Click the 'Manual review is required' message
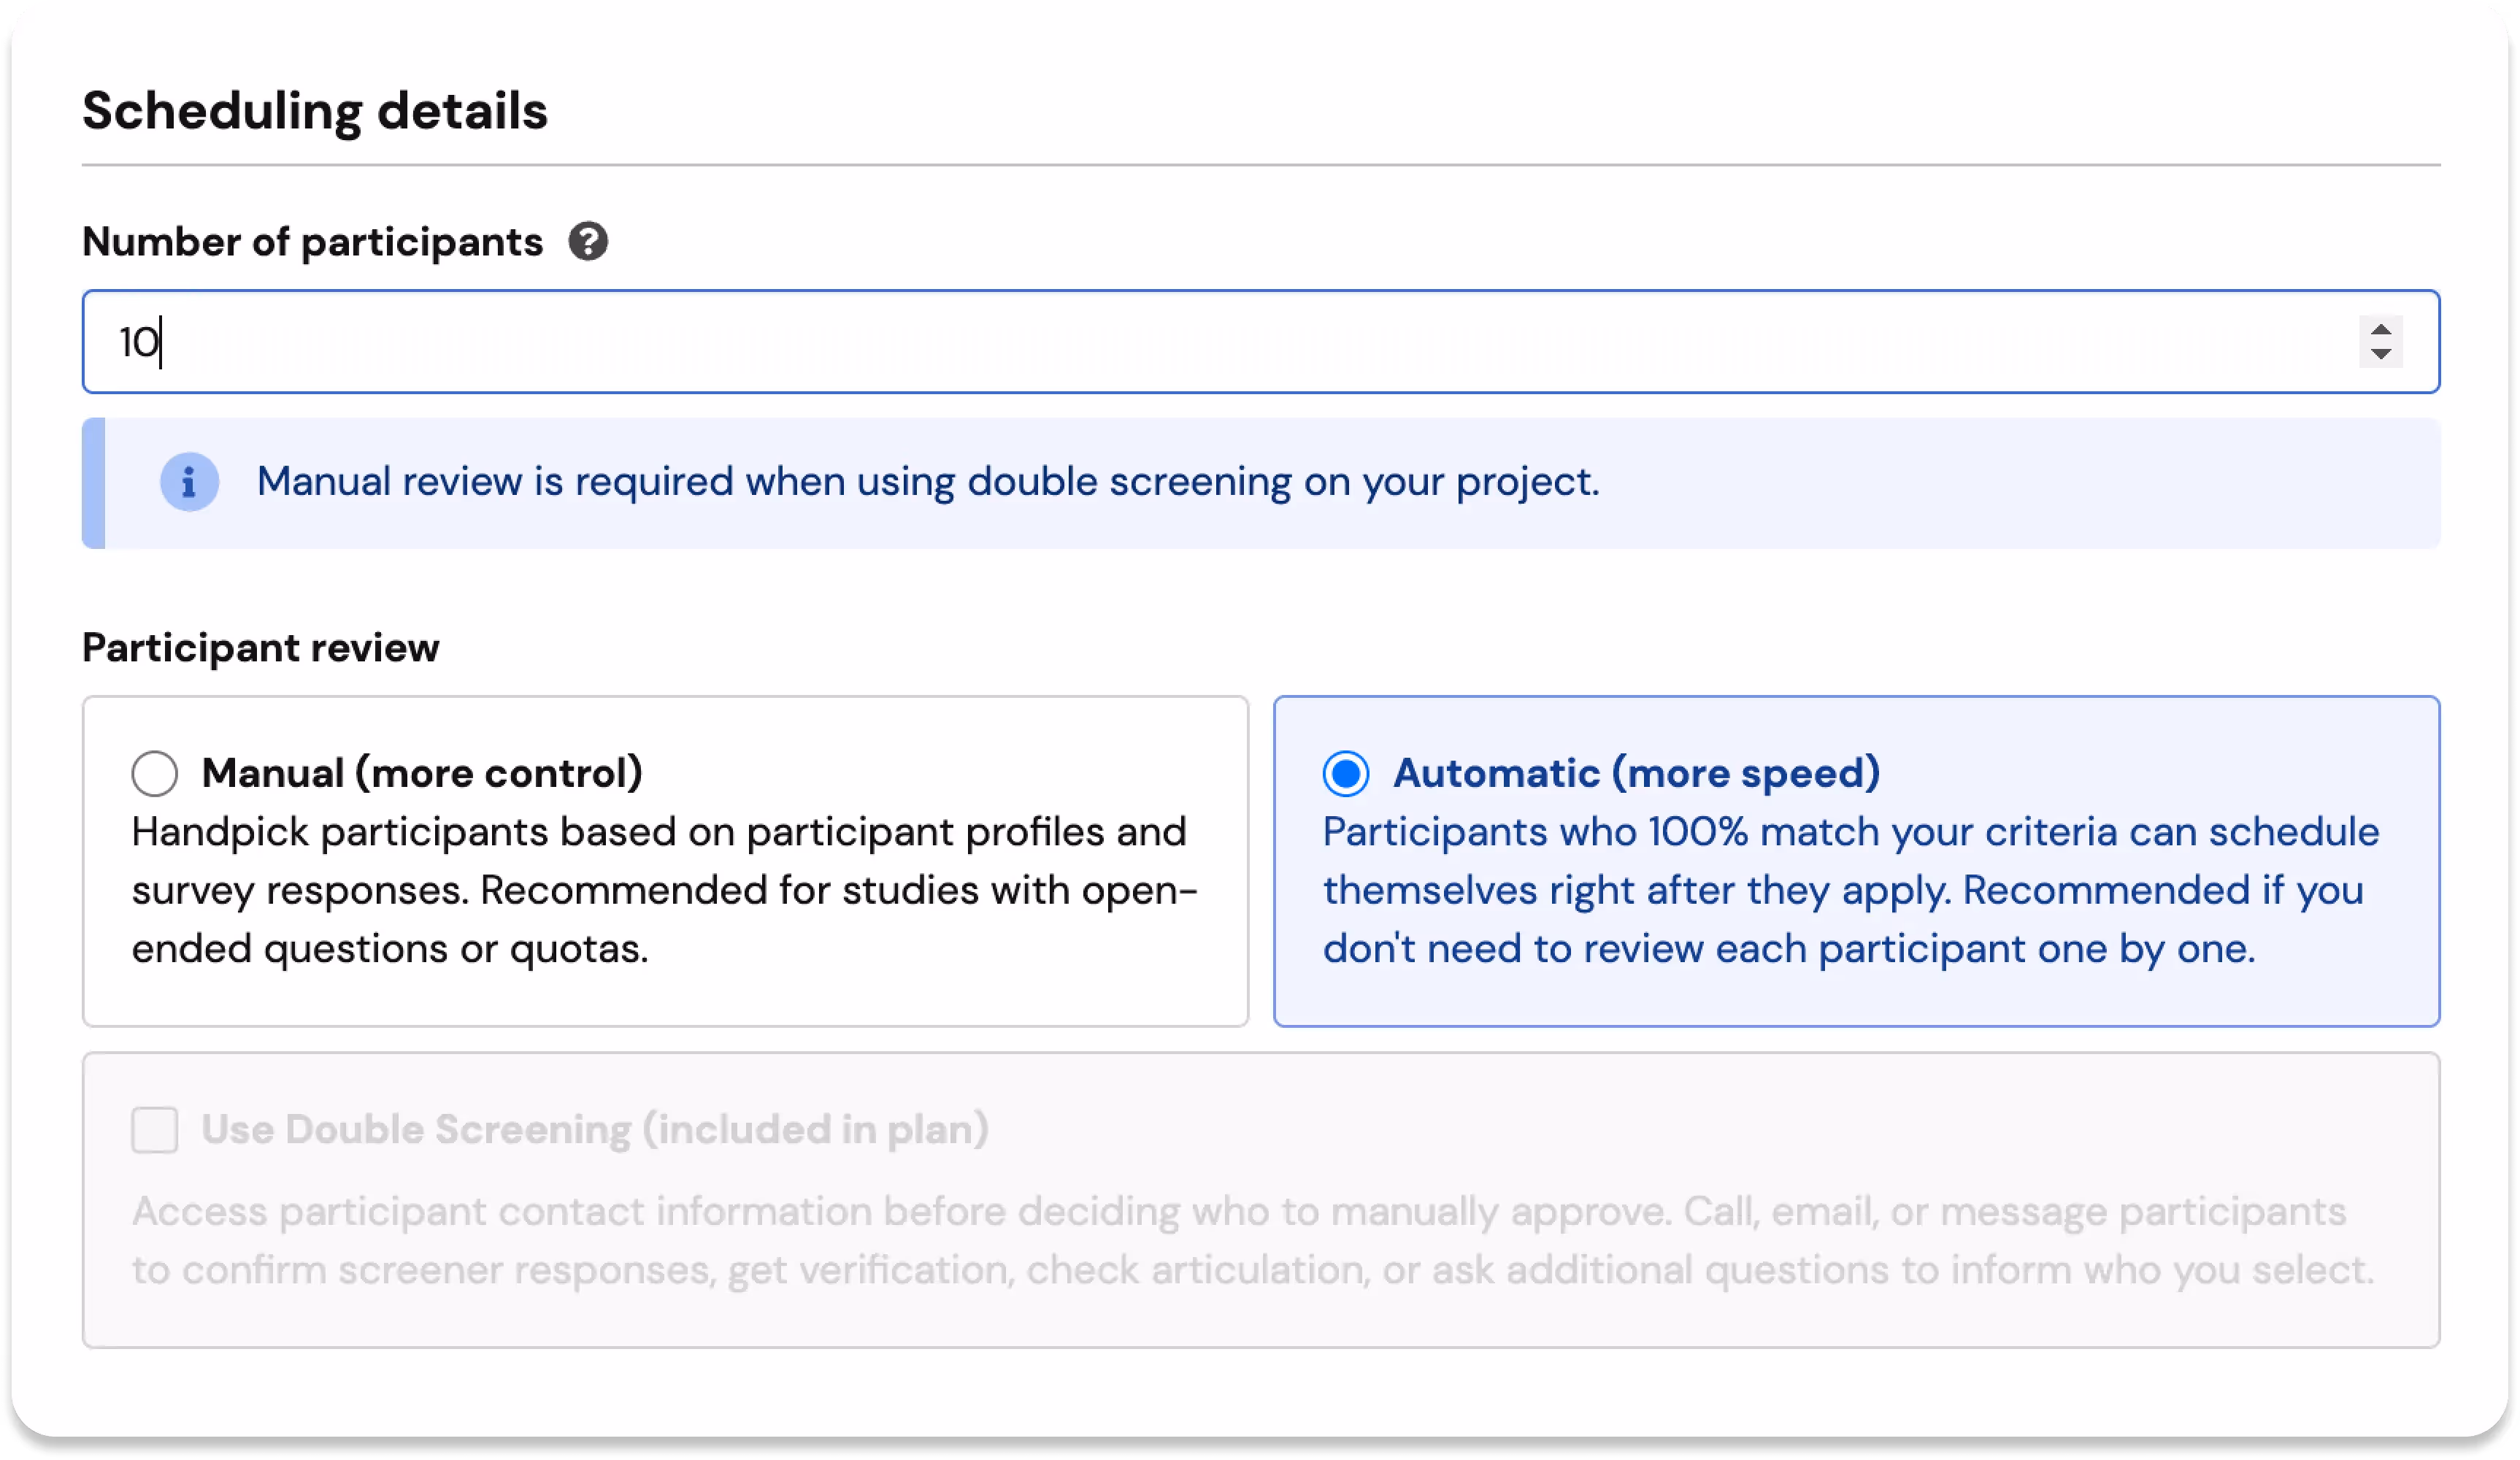Image resolution: width=2520 pixels, height=1460 pixels. [928, 482]
